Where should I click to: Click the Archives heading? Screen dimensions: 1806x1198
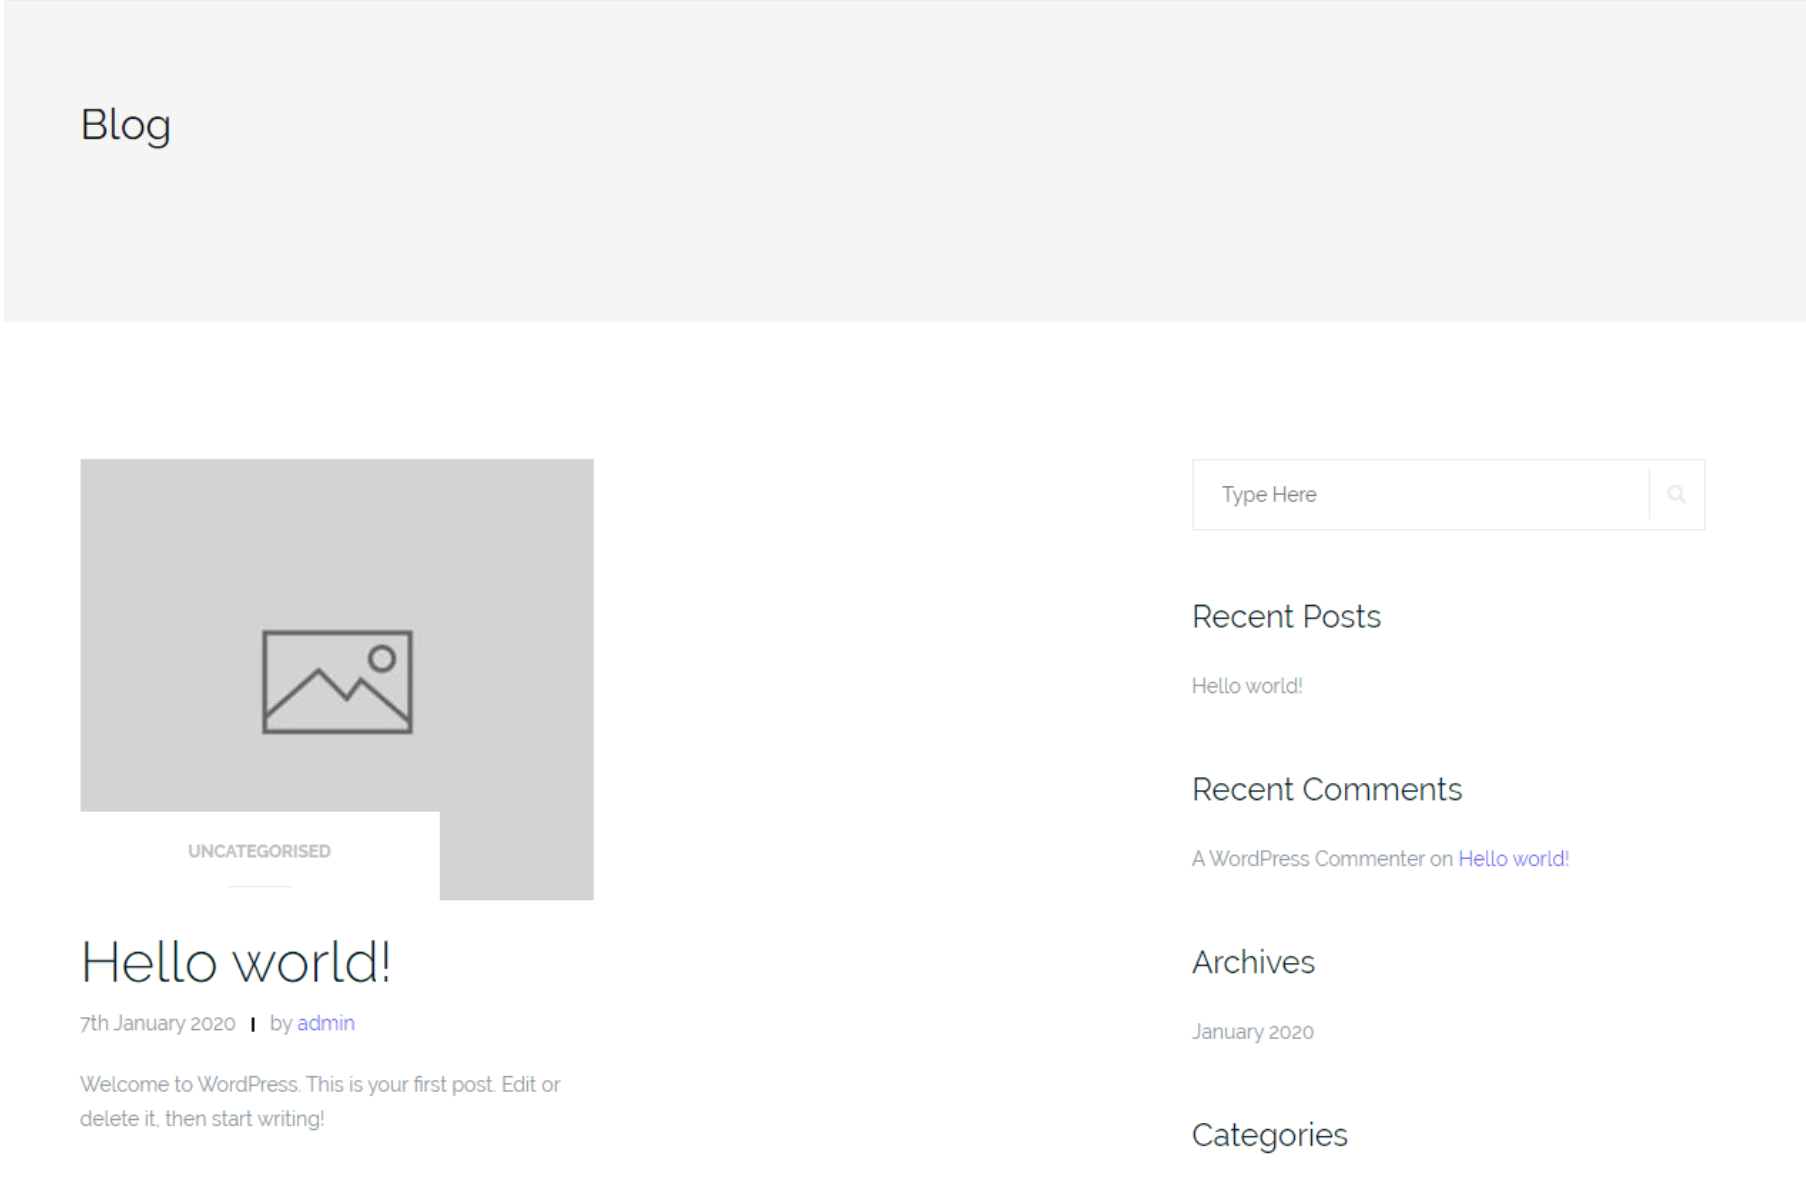(x=1253, y=963)
